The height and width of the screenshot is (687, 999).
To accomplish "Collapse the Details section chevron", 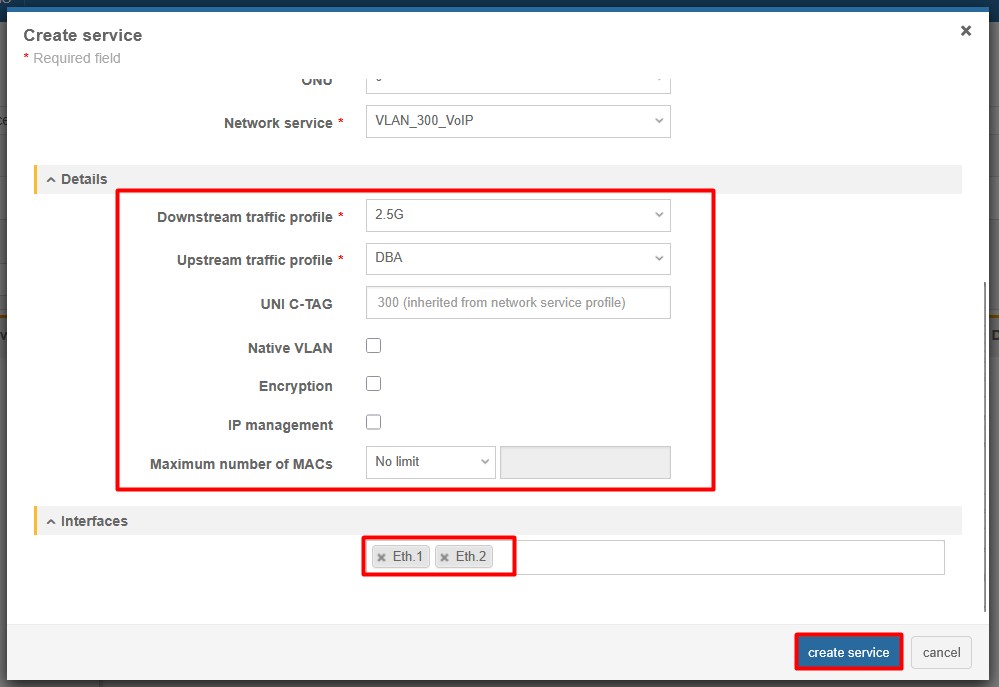I will pyautogui.click(x=51, y=179).
